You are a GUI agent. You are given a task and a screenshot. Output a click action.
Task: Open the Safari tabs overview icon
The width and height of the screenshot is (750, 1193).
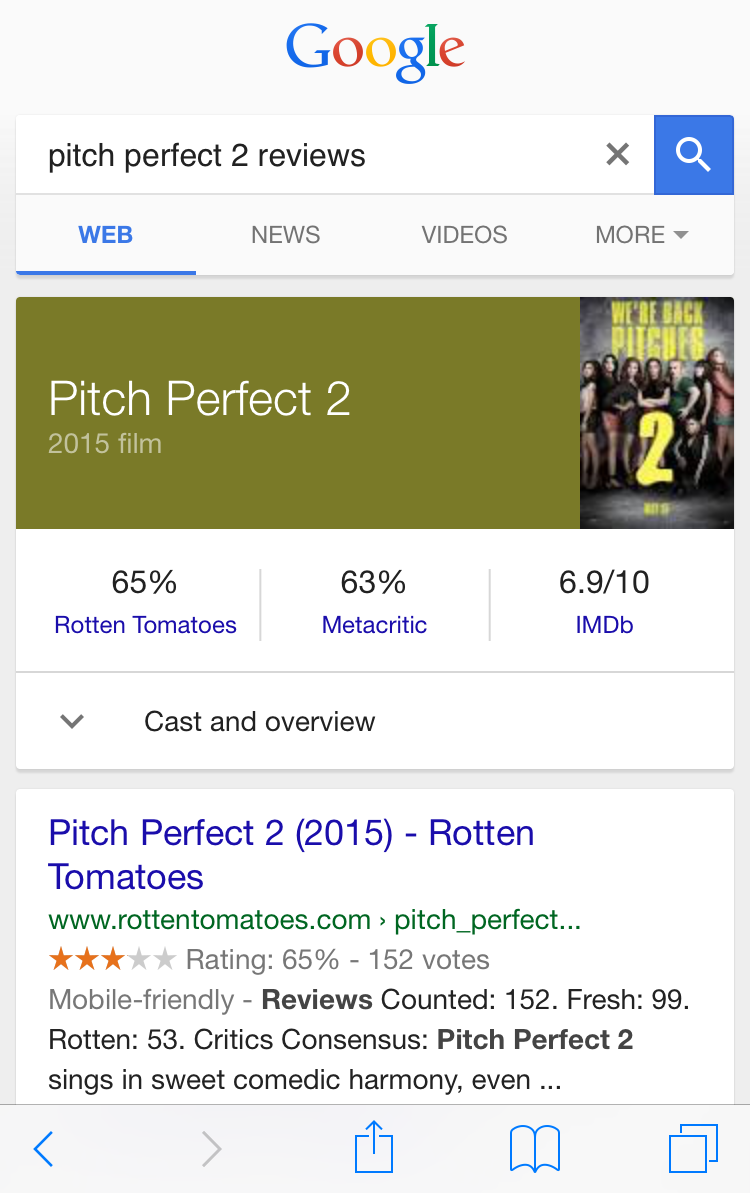point(693,1148)
